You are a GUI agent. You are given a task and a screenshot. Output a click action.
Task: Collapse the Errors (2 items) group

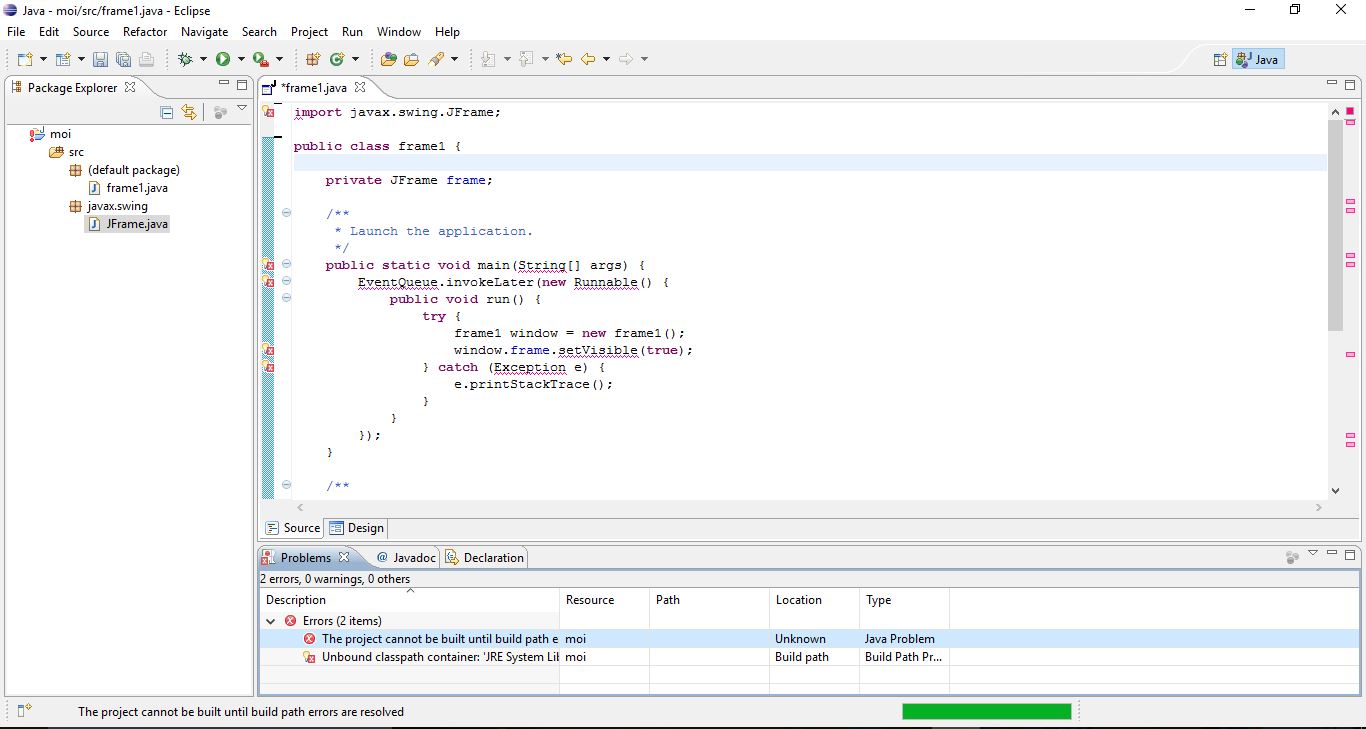(270, 620)
